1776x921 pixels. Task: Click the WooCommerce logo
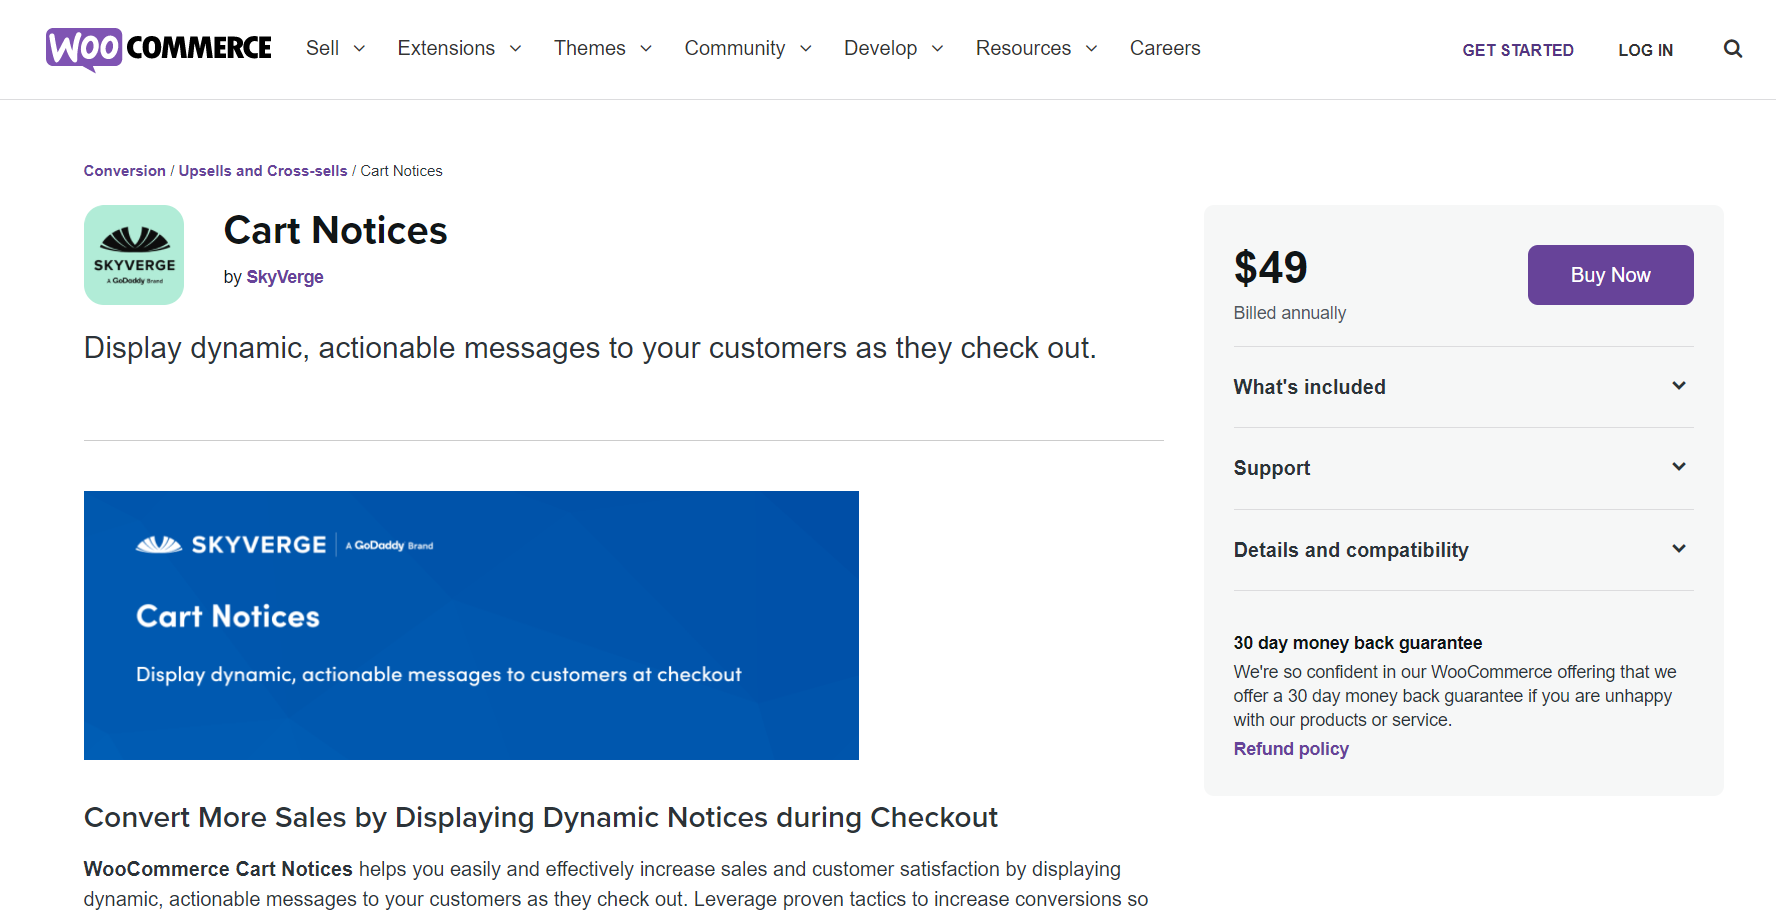(159, 49)
